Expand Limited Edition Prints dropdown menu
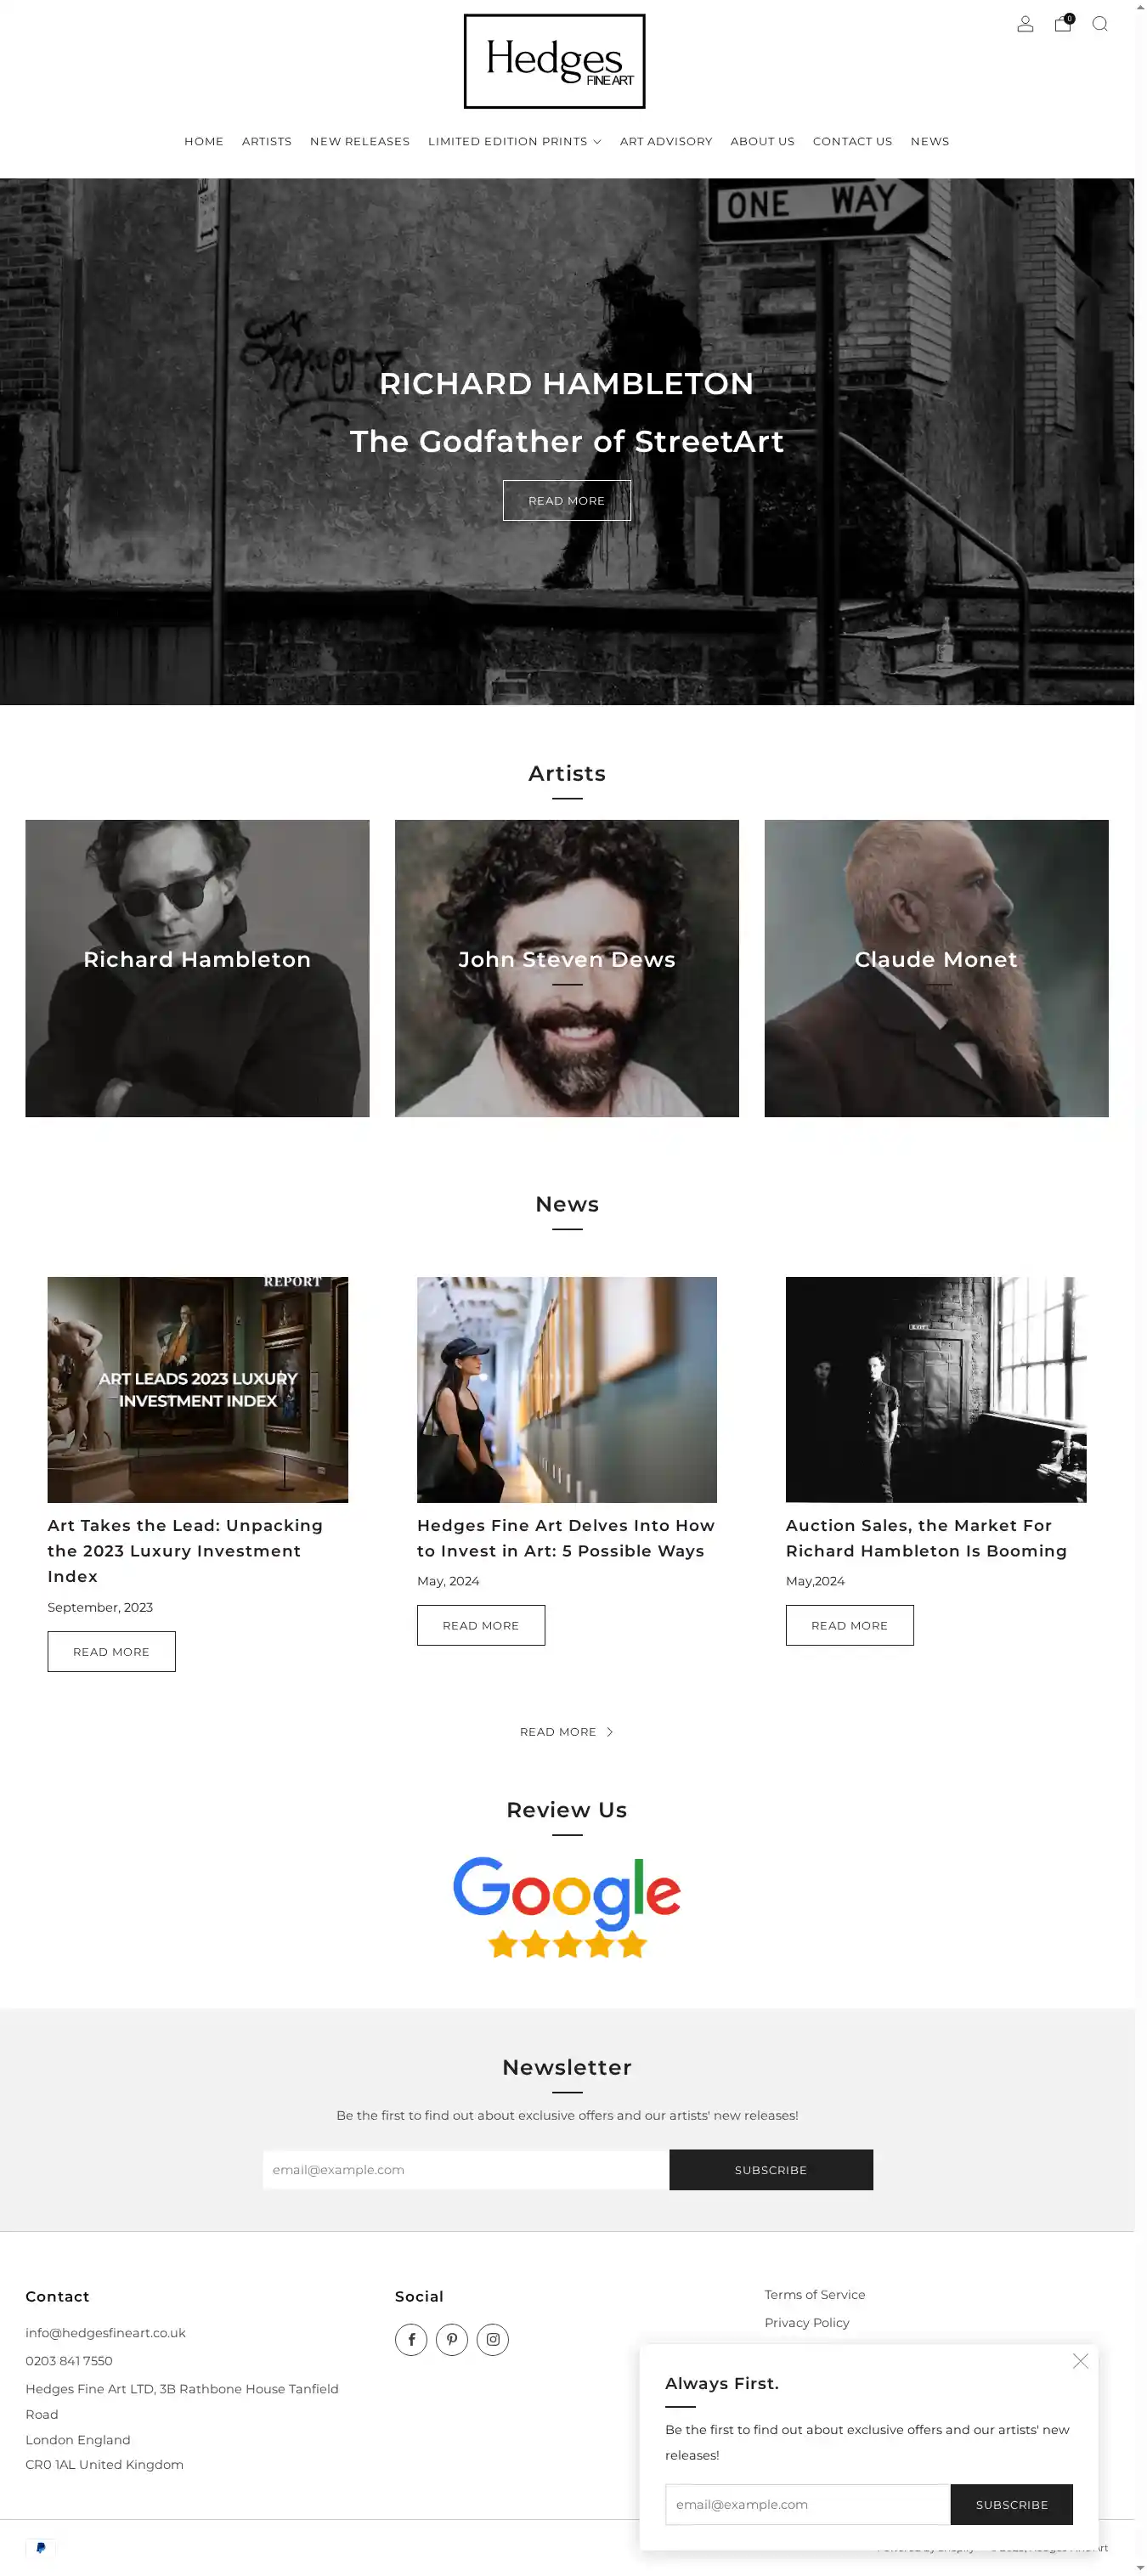The width and height of the screenshot is (1147, 2576). [x=514, y=141]
